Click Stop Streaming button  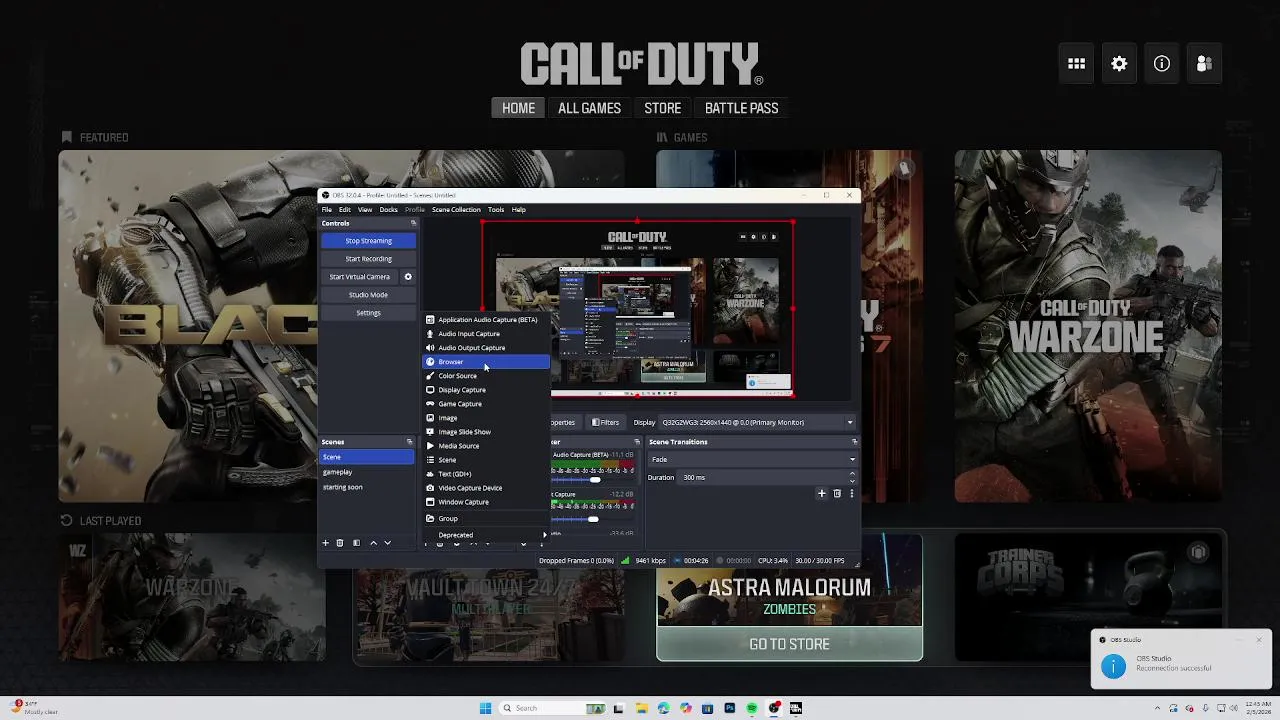tap(368, 241)
